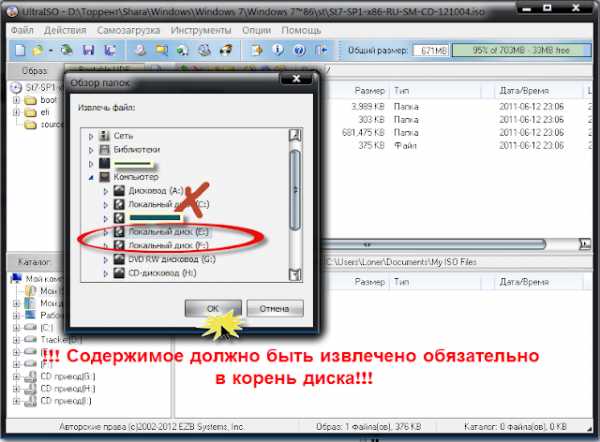Collapse the Компьютер node in the dialog
The image size is (600, 442).
coord(91,177)
